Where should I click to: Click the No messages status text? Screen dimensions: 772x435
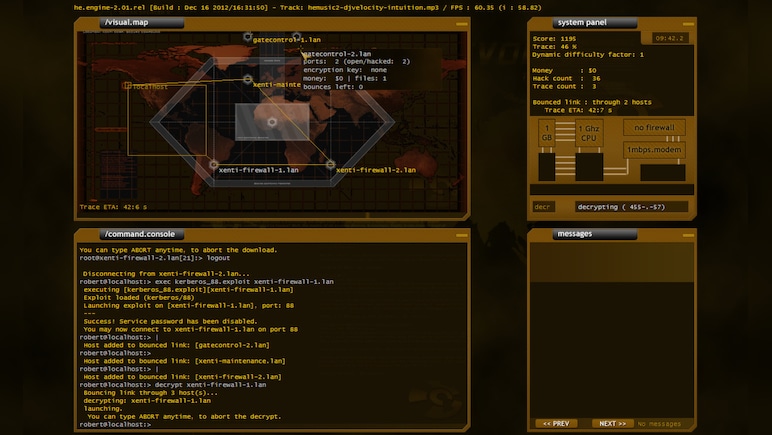pos(659,424)
